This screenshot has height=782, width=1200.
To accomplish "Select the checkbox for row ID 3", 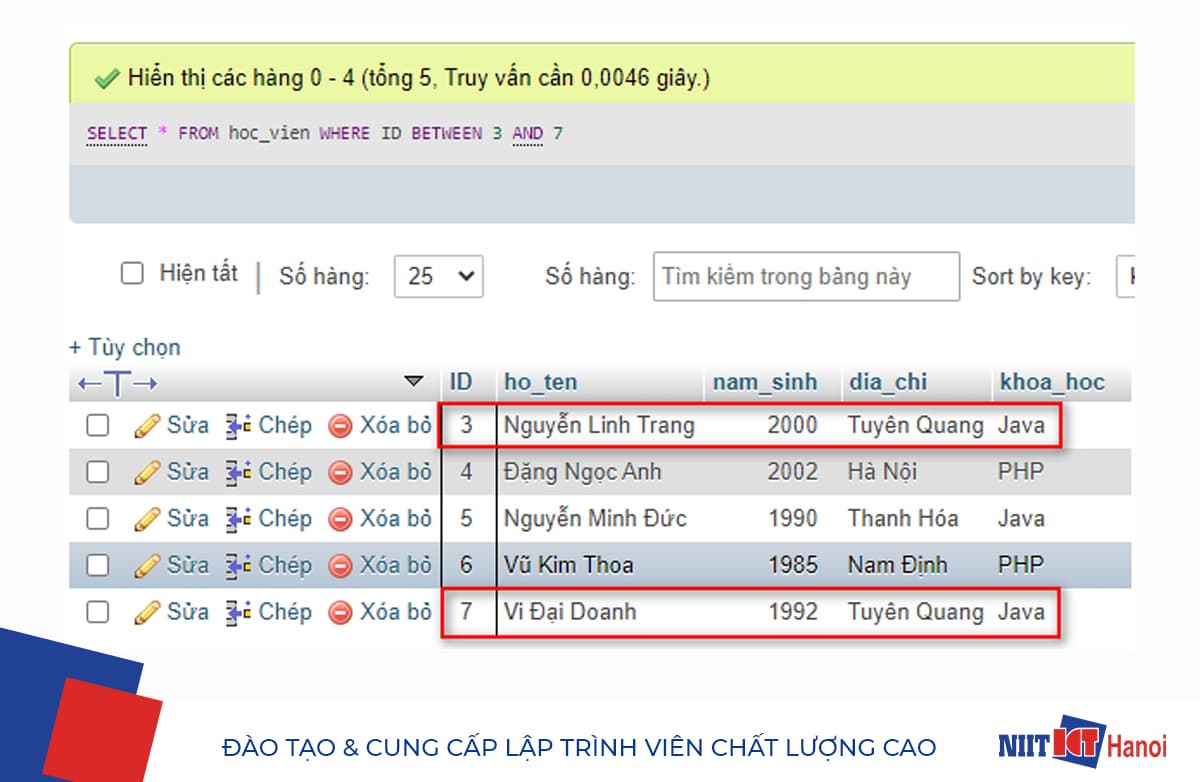I will click(x=97, y=425).
